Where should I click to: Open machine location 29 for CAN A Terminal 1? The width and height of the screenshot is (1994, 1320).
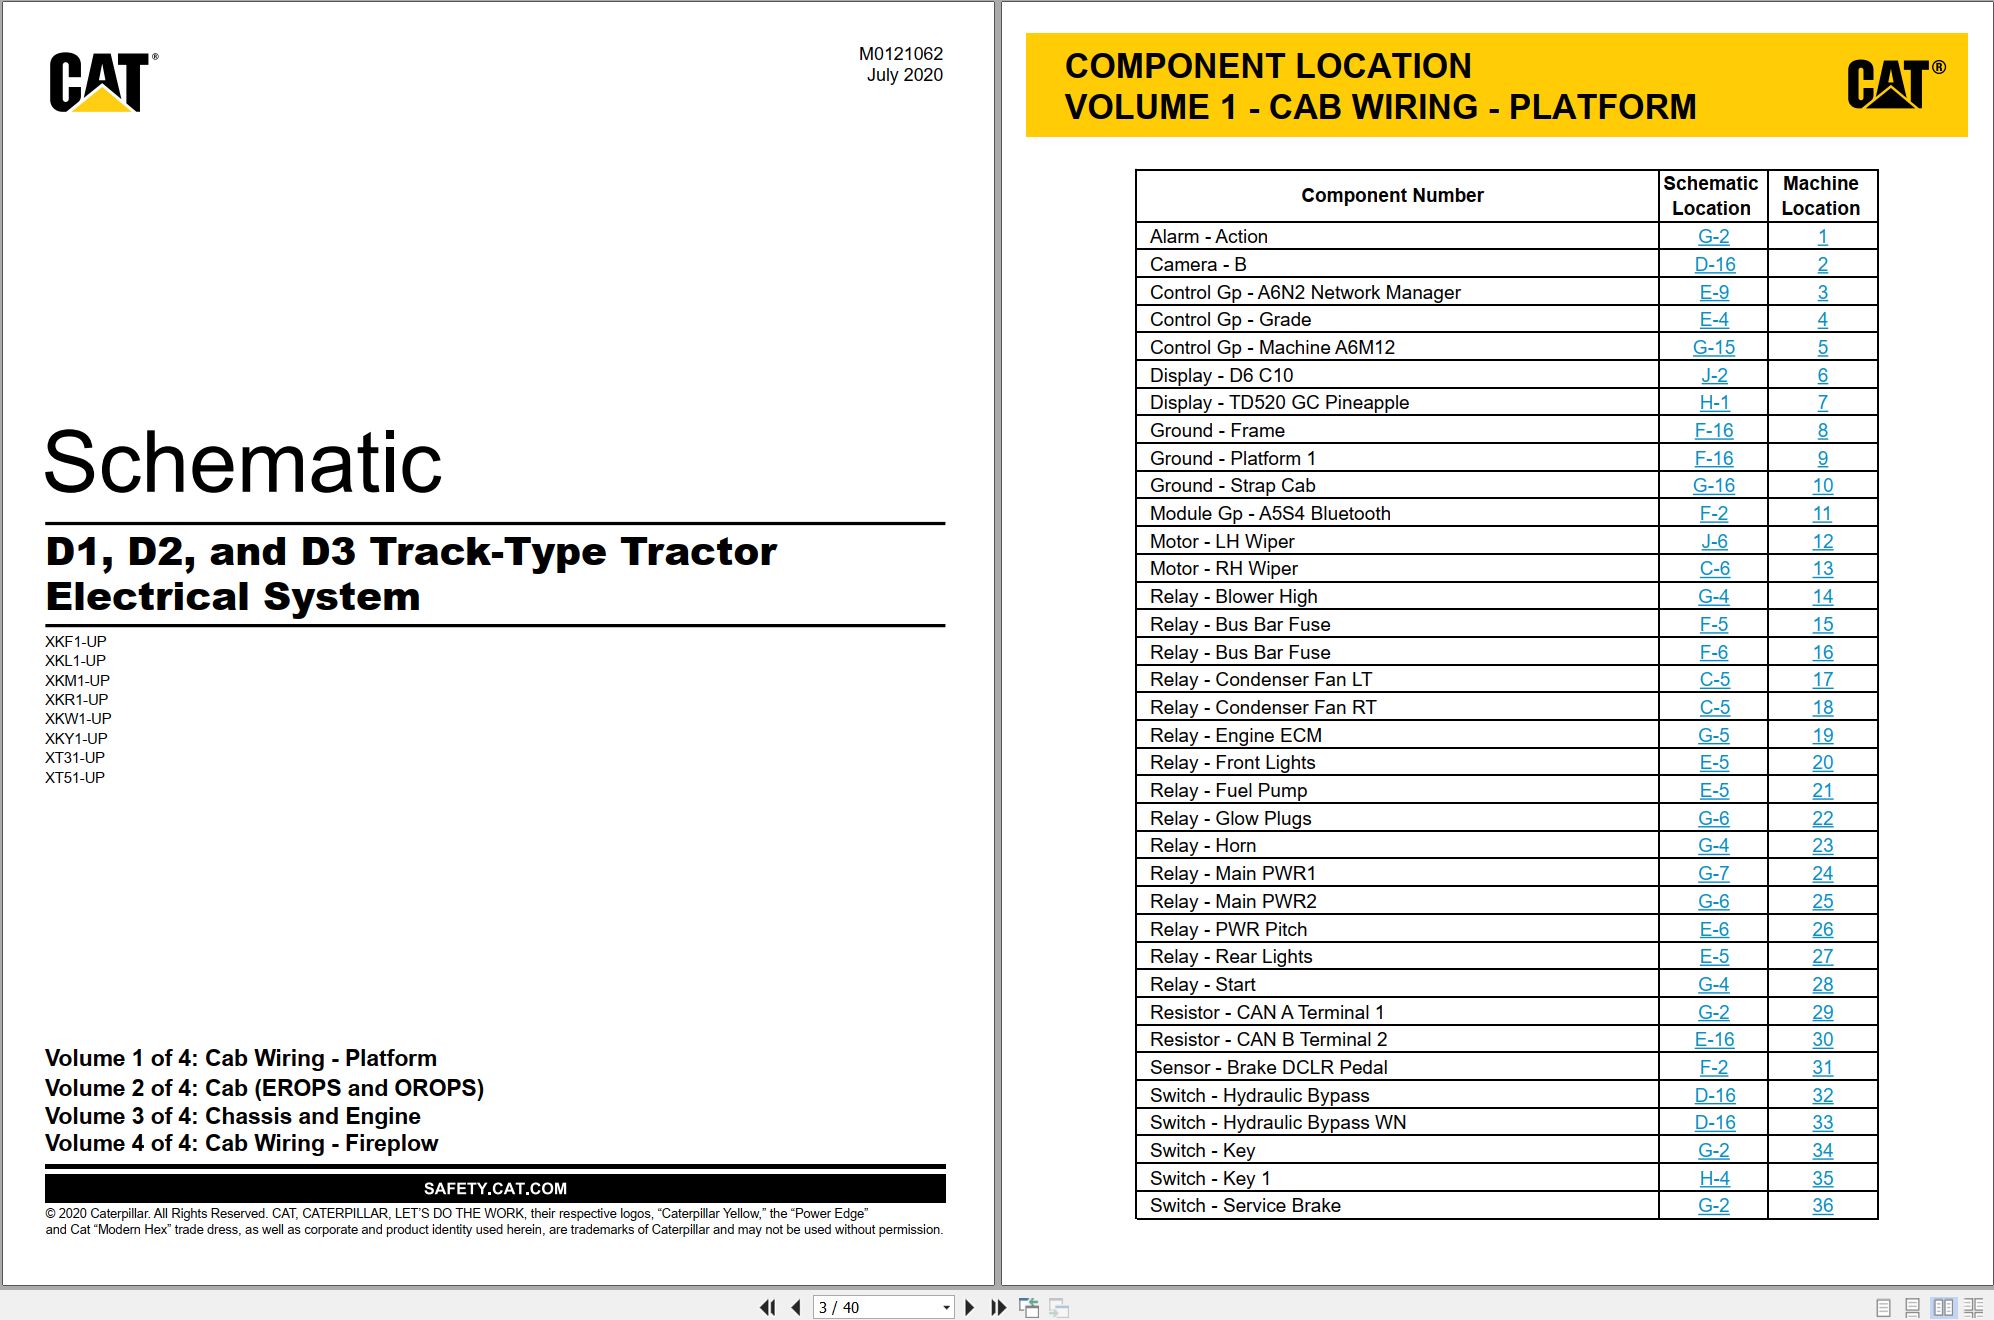(x=1822, y=1012)
